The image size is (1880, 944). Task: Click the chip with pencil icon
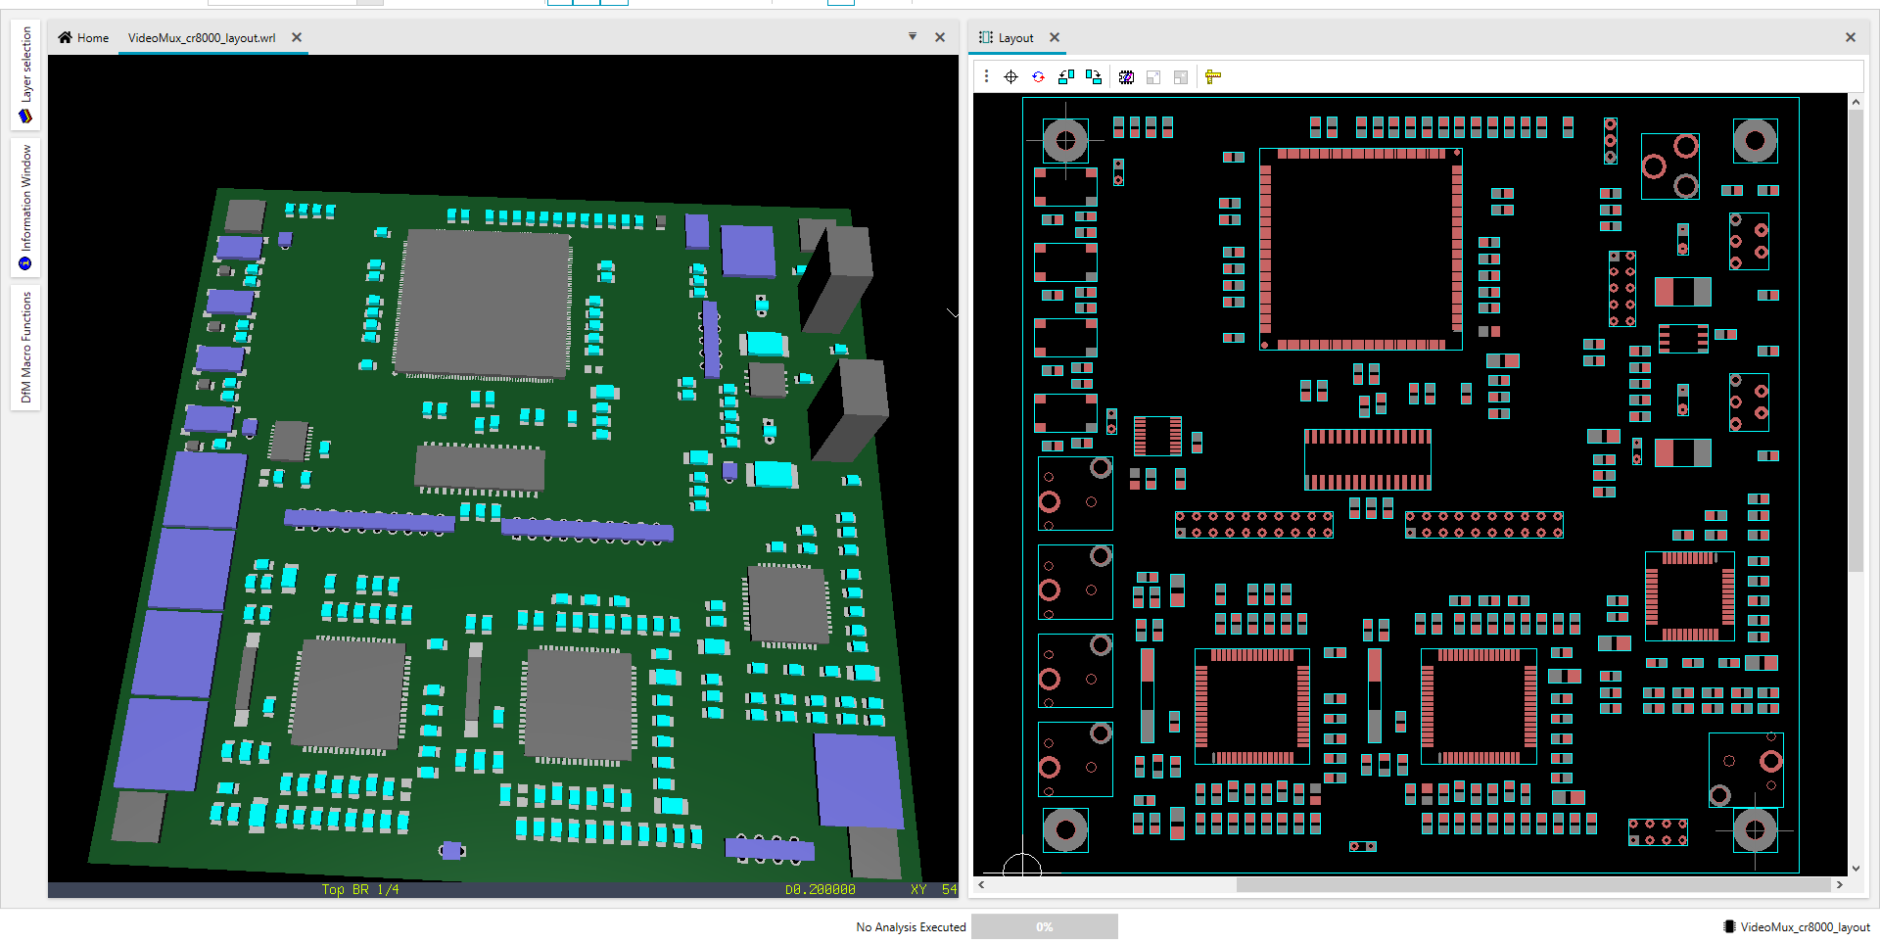pyautogui.click(x=1126, y=77)
